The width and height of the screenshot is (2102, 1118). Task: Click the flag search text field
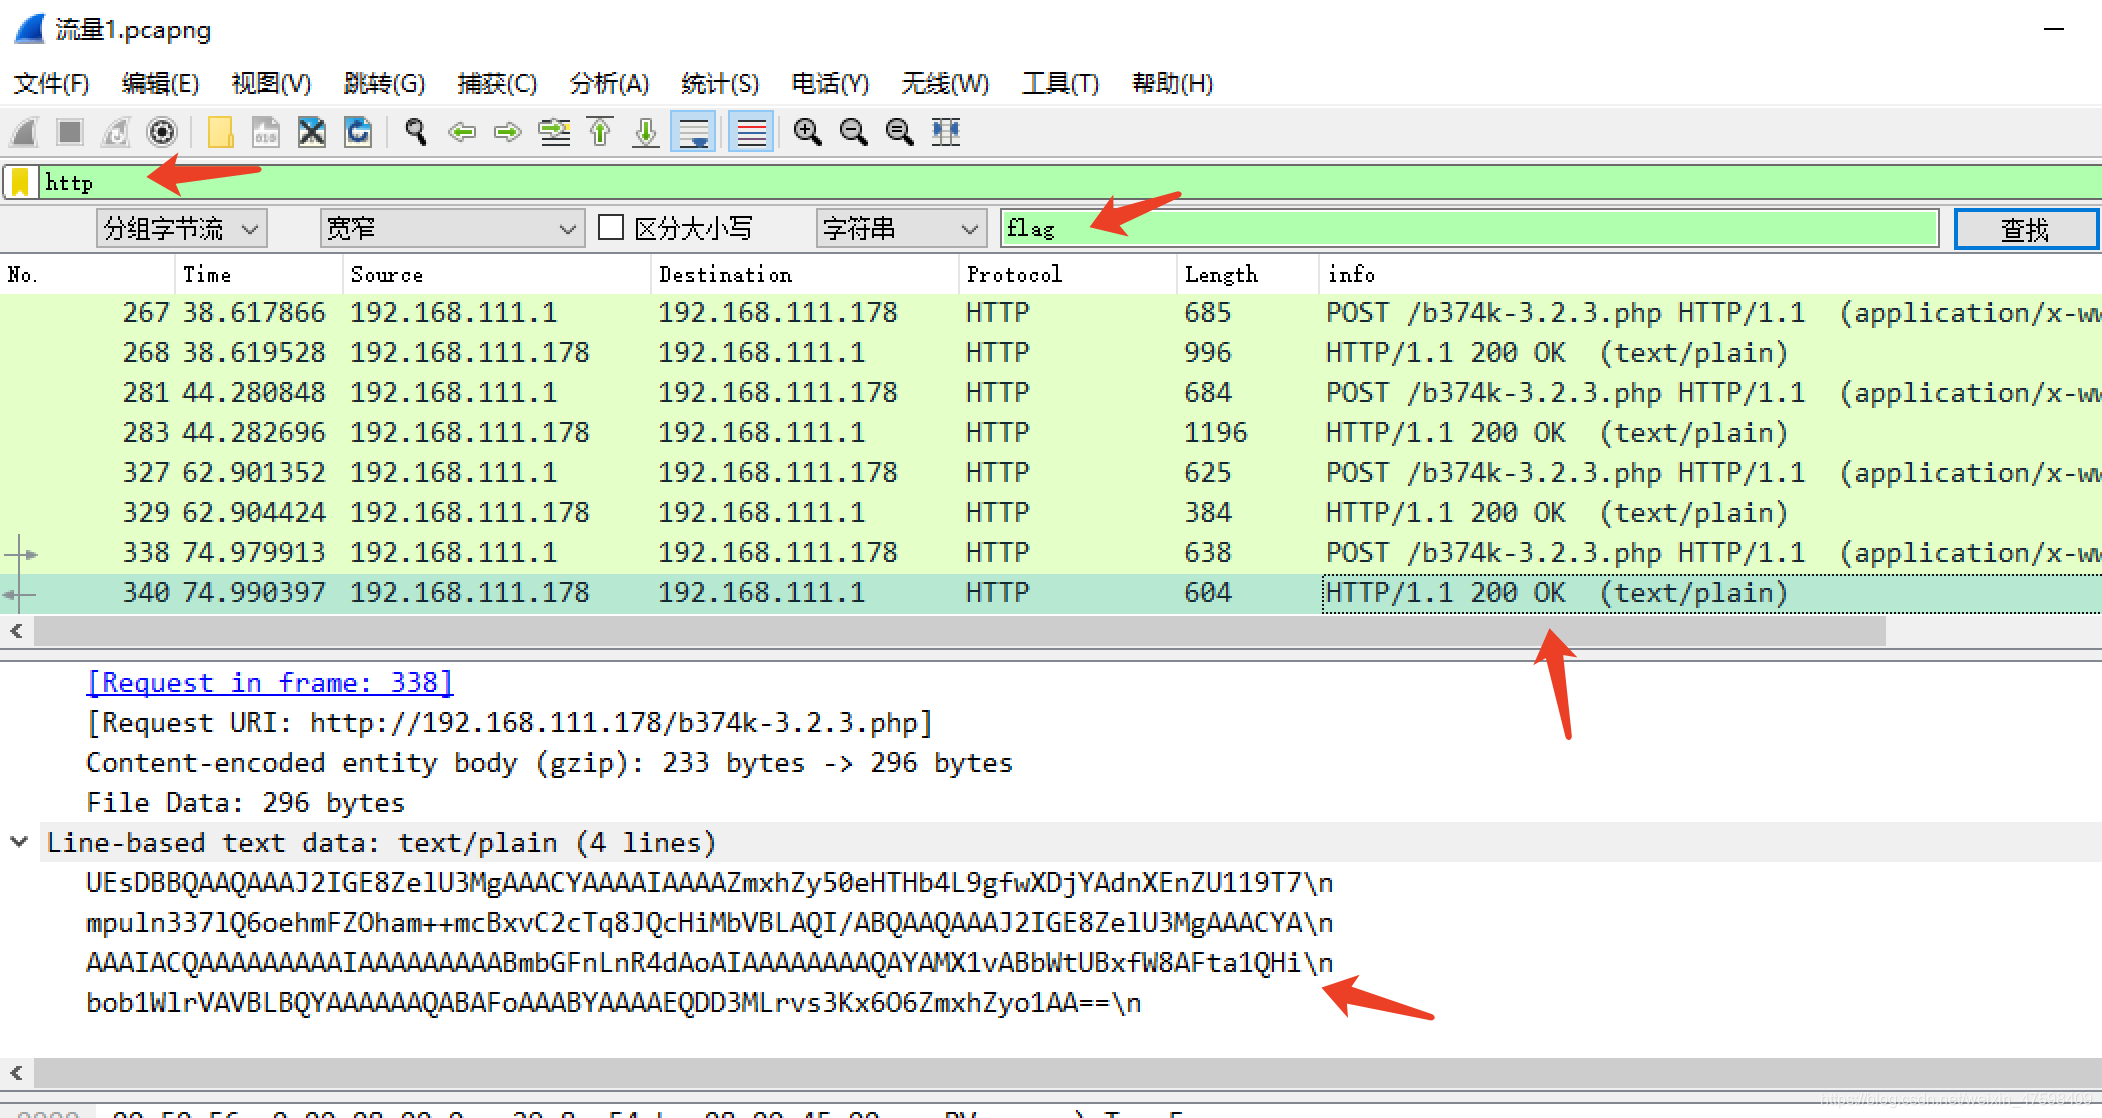[x=1470, y=228]
